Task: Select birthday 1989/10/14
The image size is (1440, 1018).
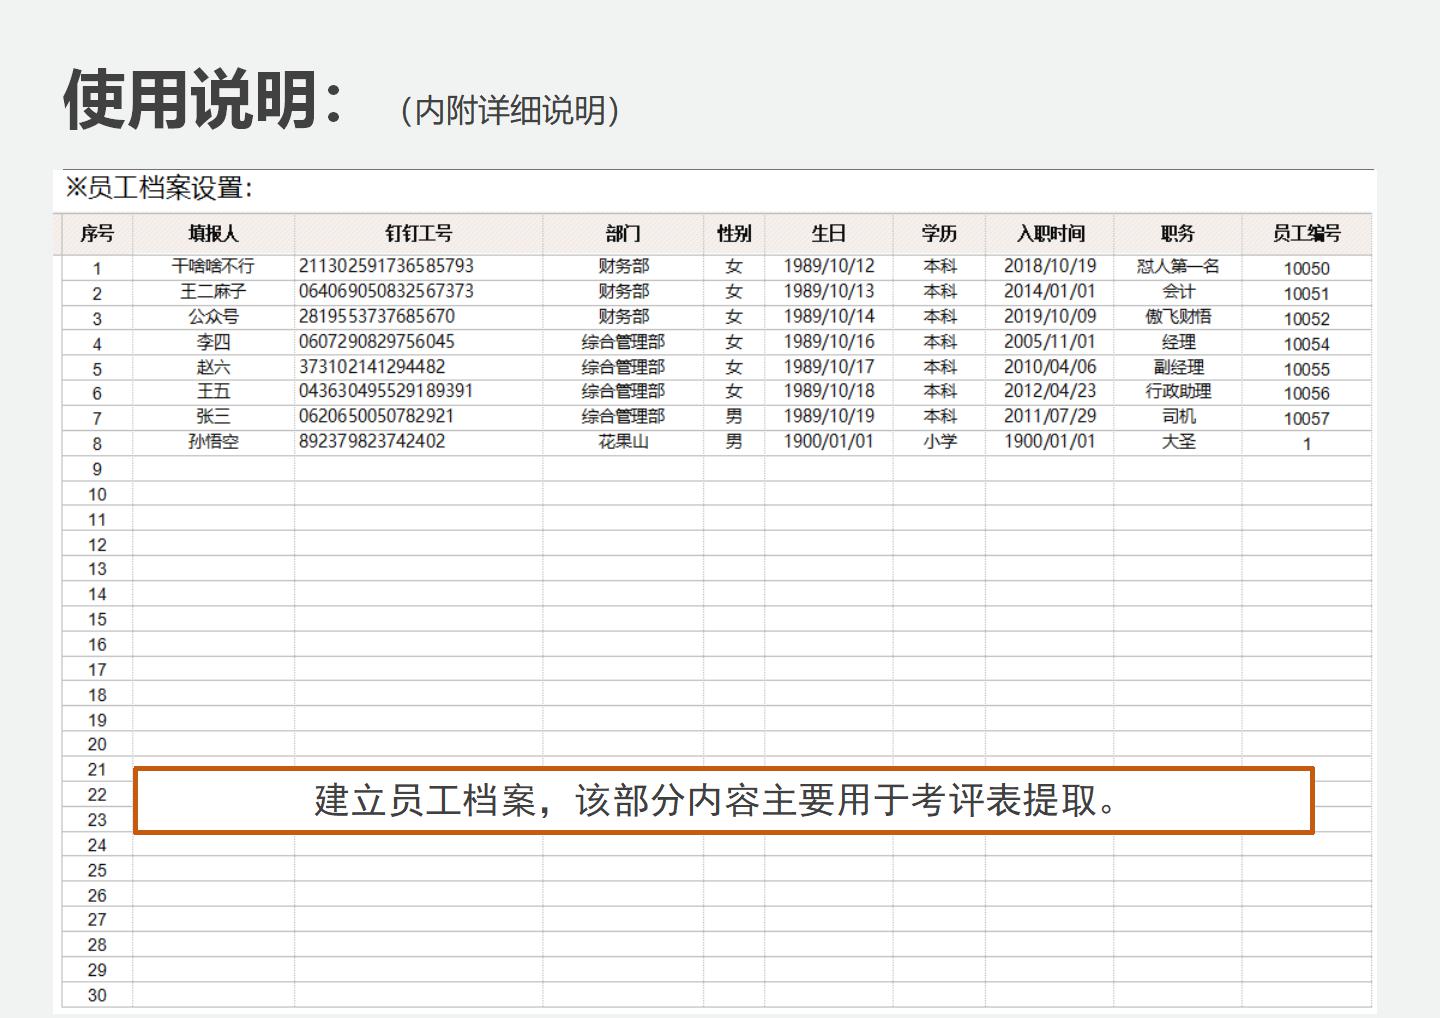Action: (x=829, y=316)
